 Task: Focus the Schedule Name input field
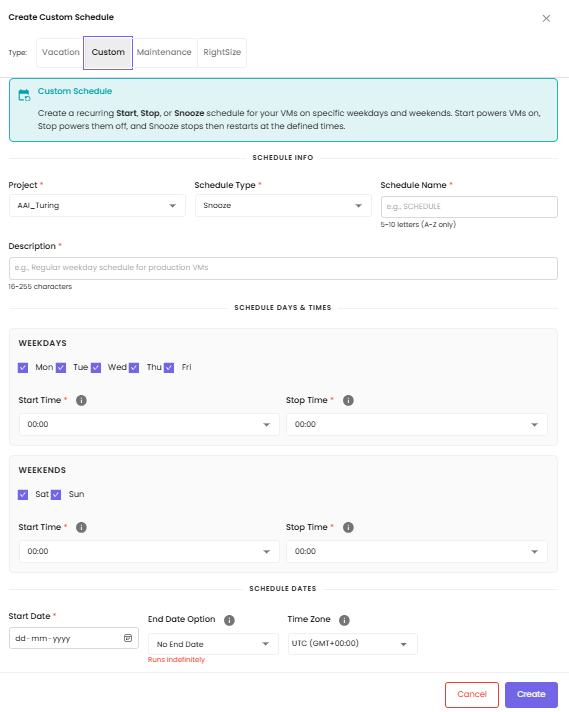pyautogui.click(x=469, y=207)
